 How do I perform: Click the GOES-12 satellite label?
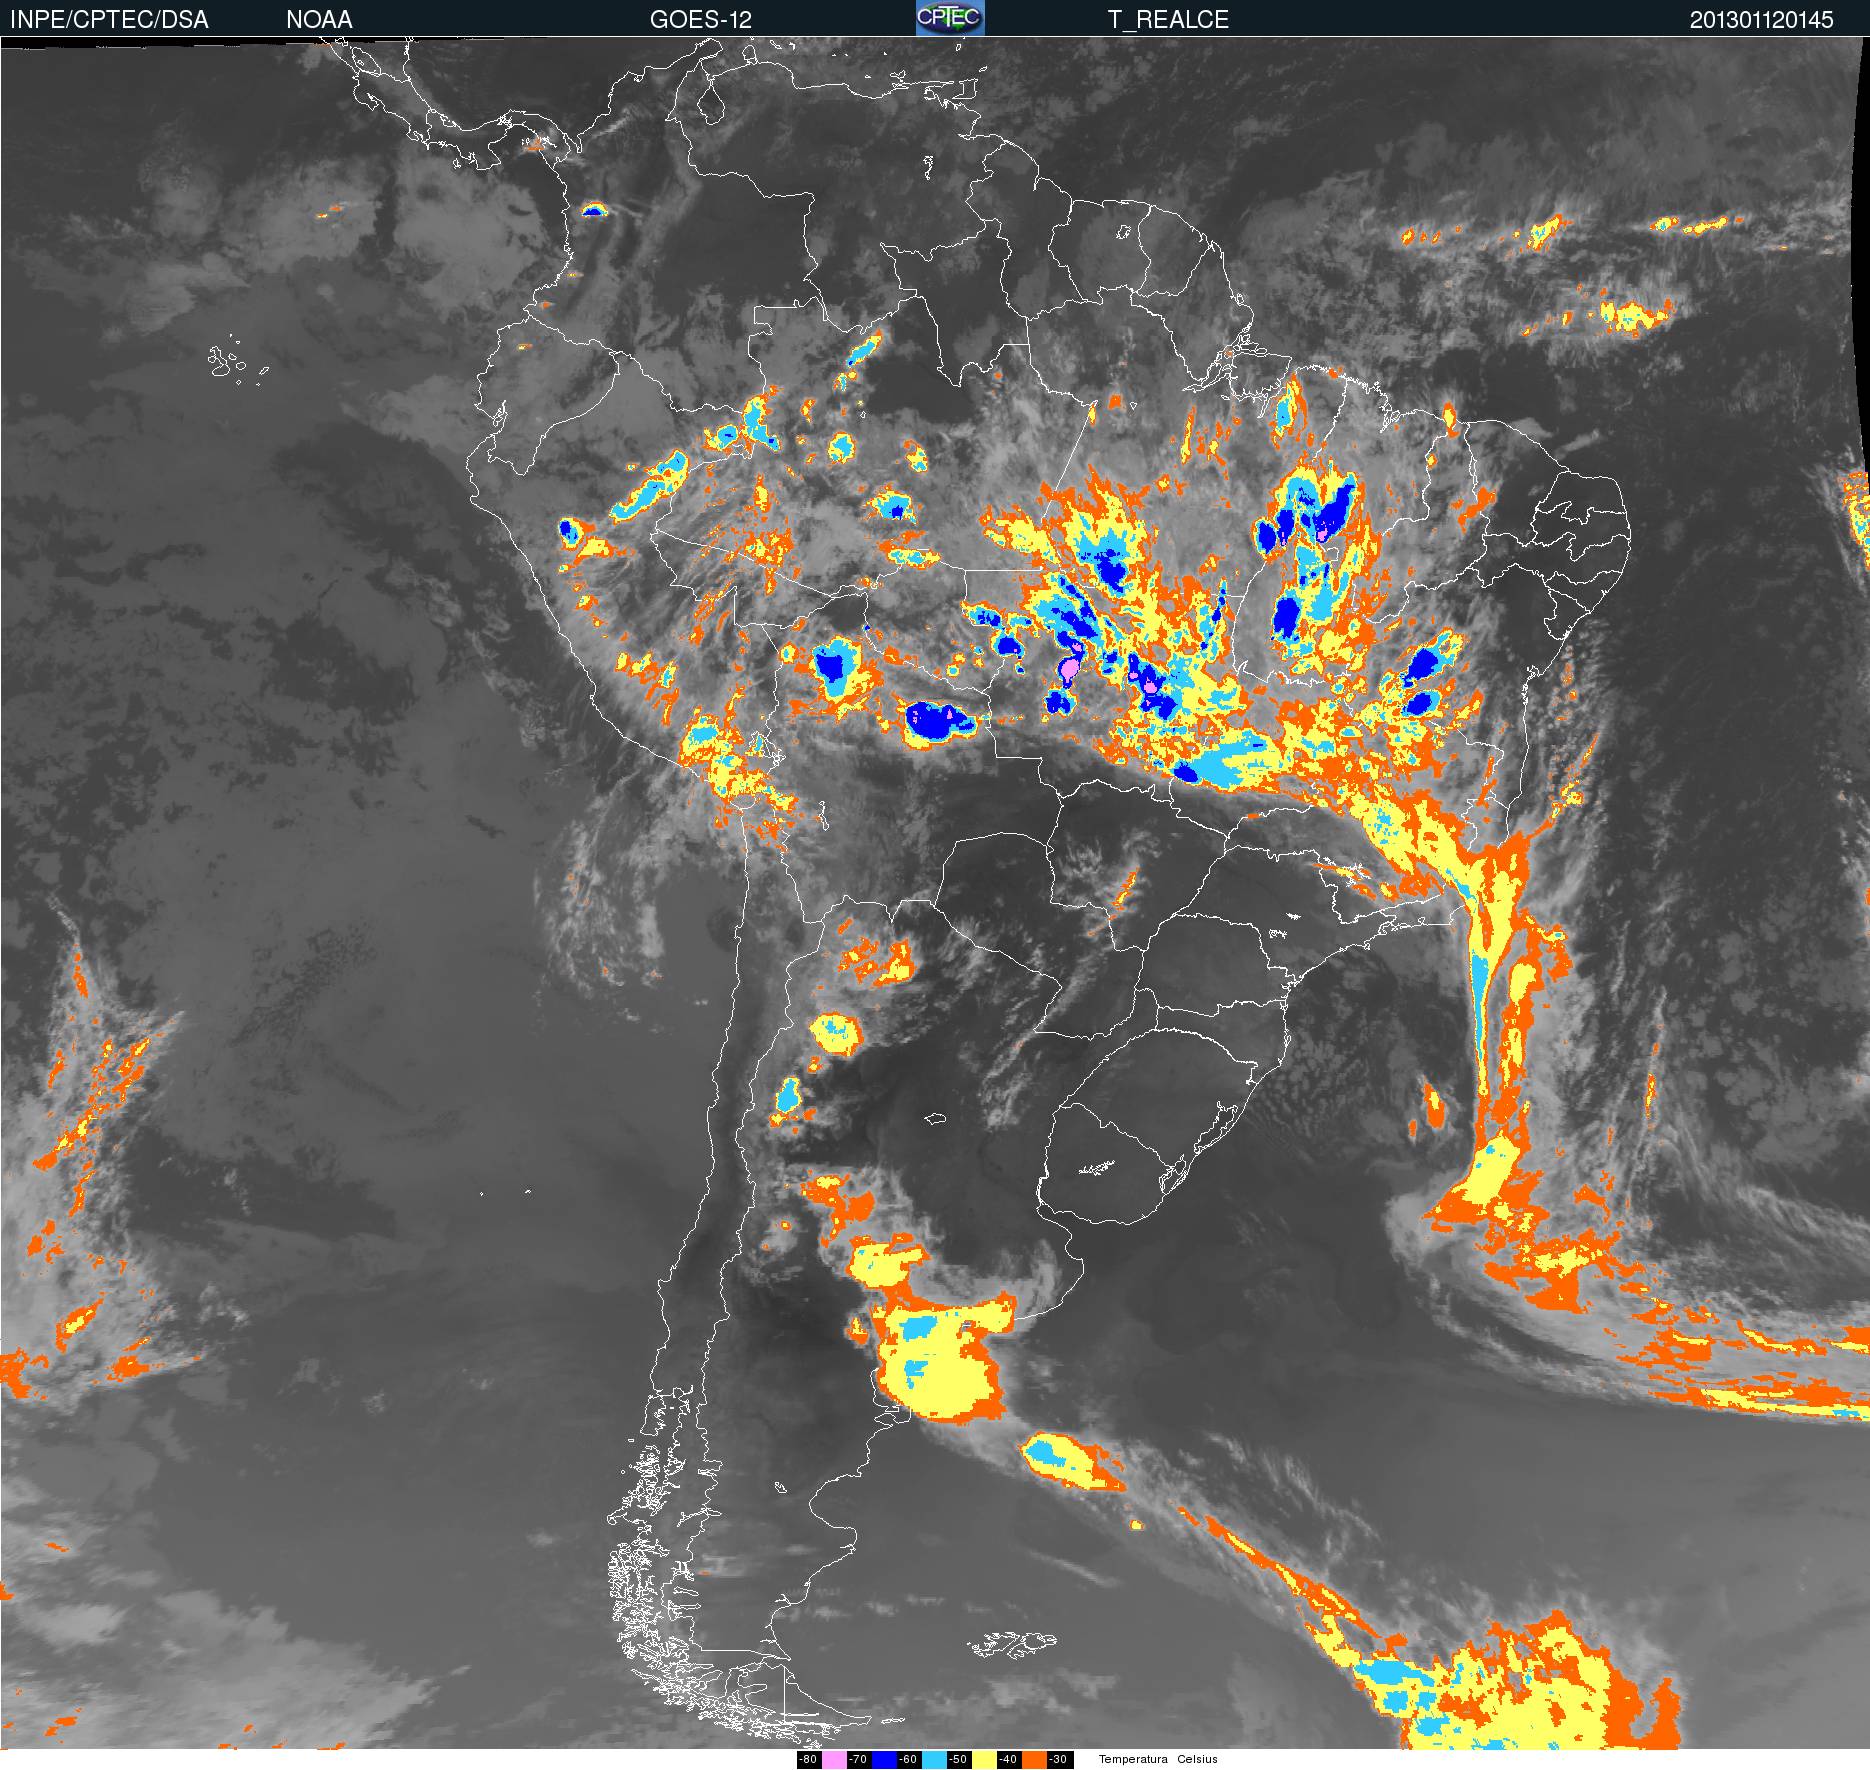701,20
